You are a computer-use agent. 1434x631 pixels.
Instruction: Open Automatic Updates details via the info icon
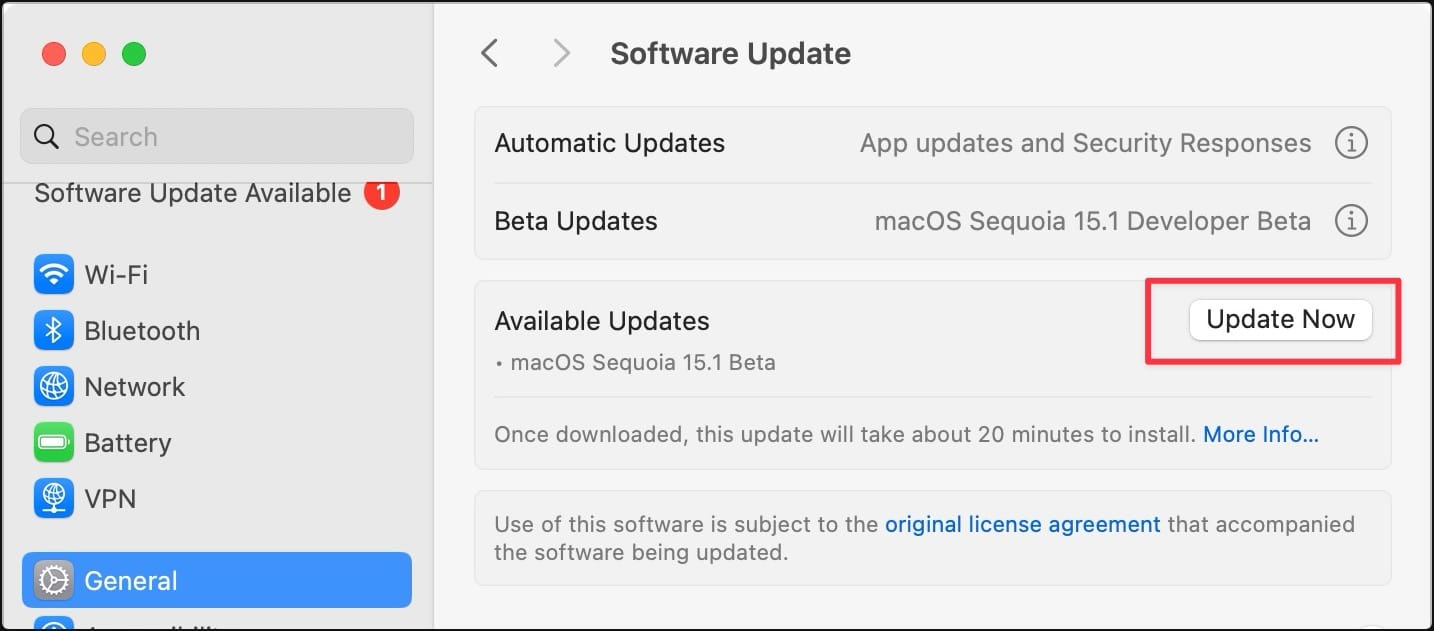pyautogui.click(x=1351, y=142)
